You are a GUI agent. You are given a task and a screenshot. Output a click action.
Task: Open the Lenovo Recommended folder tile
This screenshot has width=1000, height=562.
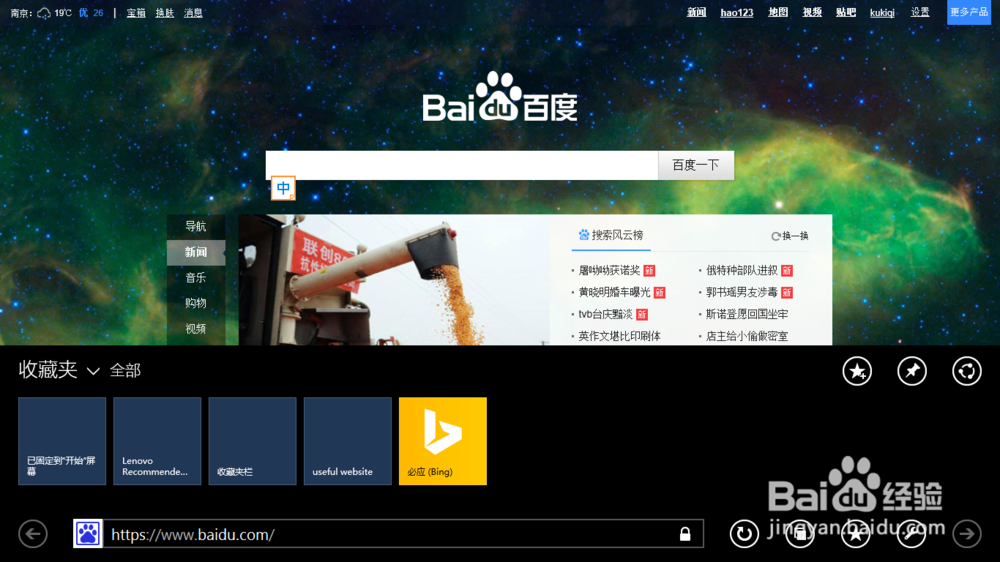click(x=157, y=441)
